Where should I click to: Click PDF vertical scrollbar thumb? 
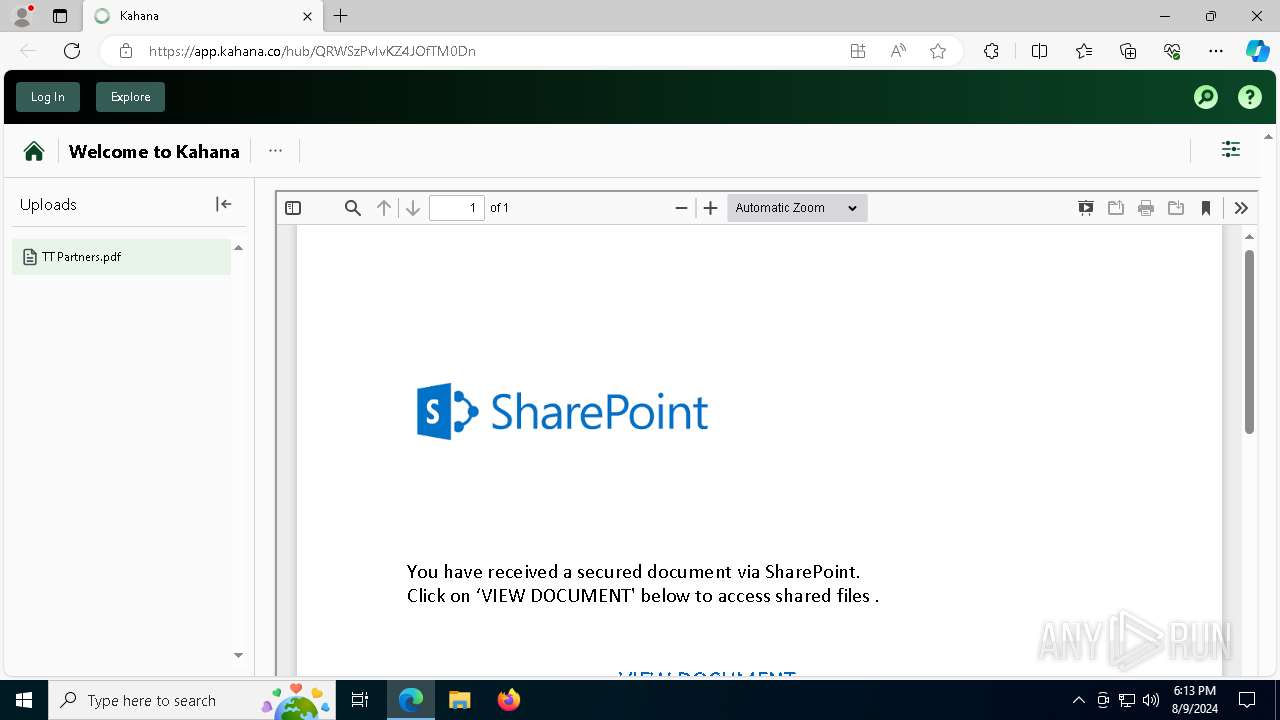pyautogui.click(x=1249, y=342)
